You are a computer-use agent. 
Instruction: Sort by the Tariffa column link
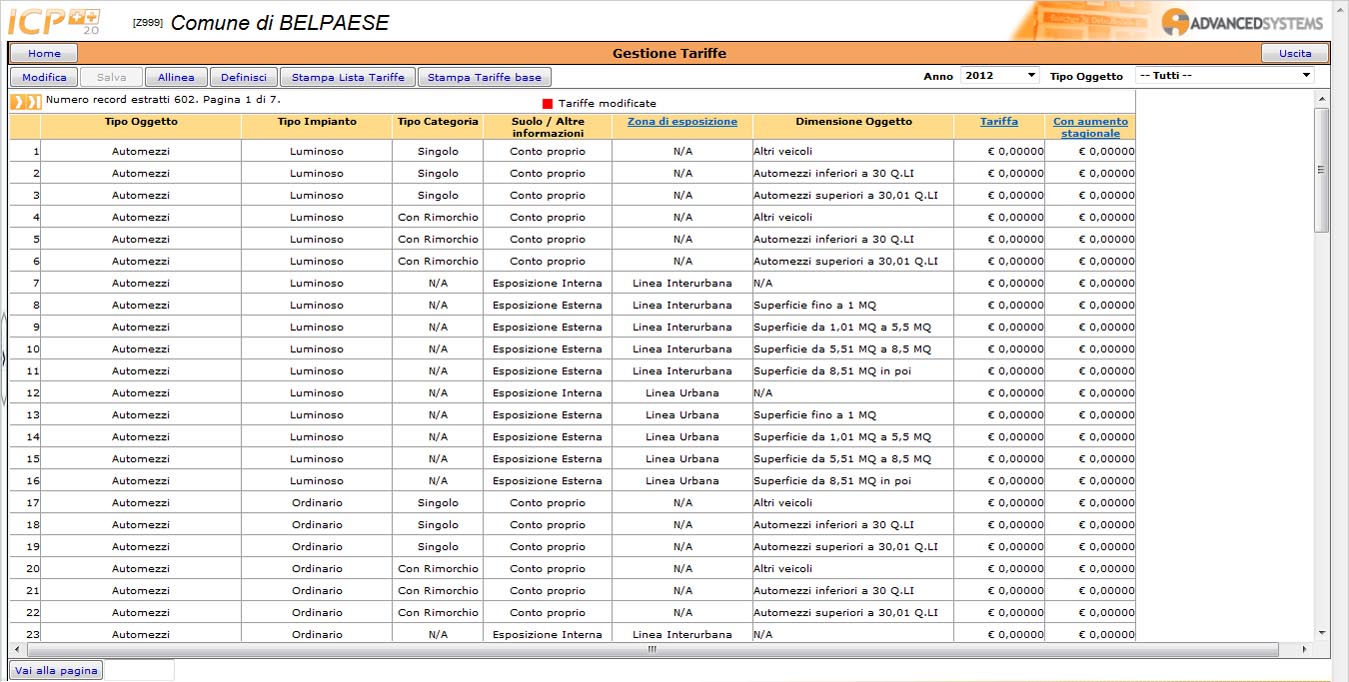pyautogui.click(x=999, y=122)
